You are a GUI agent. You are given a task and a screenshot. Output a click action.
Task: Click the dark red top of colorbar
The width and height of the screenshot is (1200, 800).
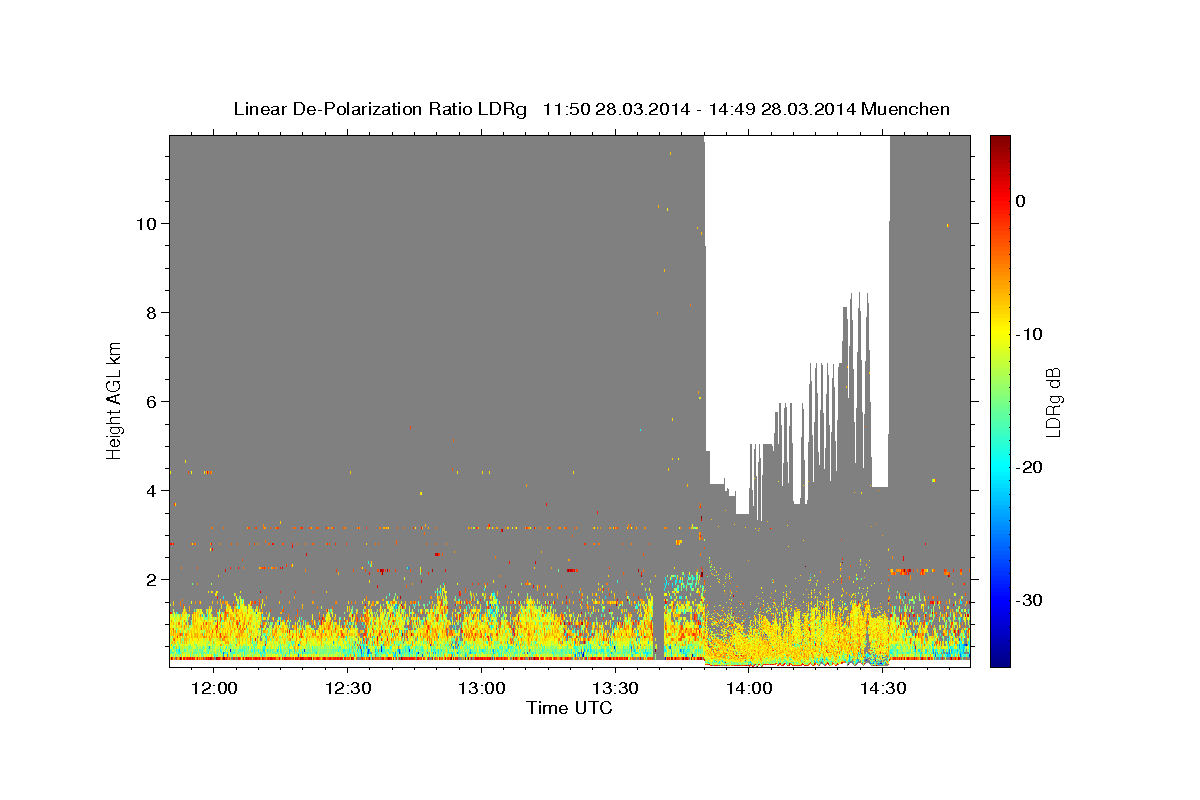pos(1000,143)
